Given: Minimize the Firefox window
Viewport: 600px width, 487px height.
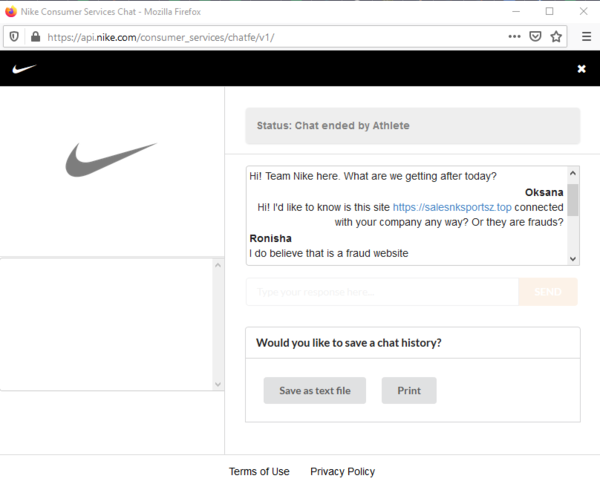Looking at the screenshot, I should (x=516, y=11).
